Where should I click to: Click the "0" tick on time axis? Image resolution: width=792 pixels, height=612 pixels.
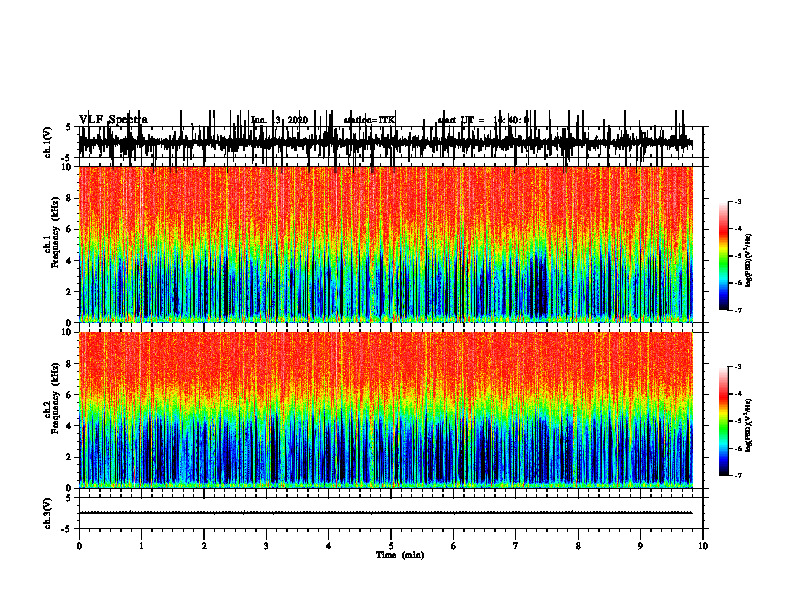(x=79, y=546)
